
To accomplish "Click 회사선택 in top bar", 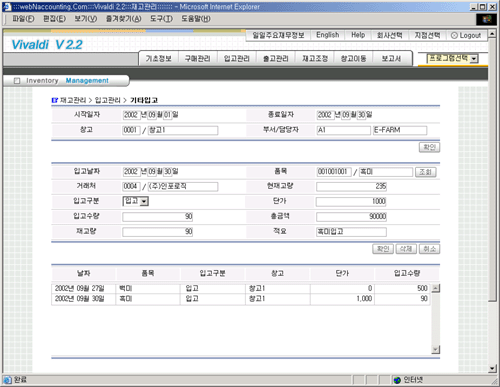I will 389,35.
